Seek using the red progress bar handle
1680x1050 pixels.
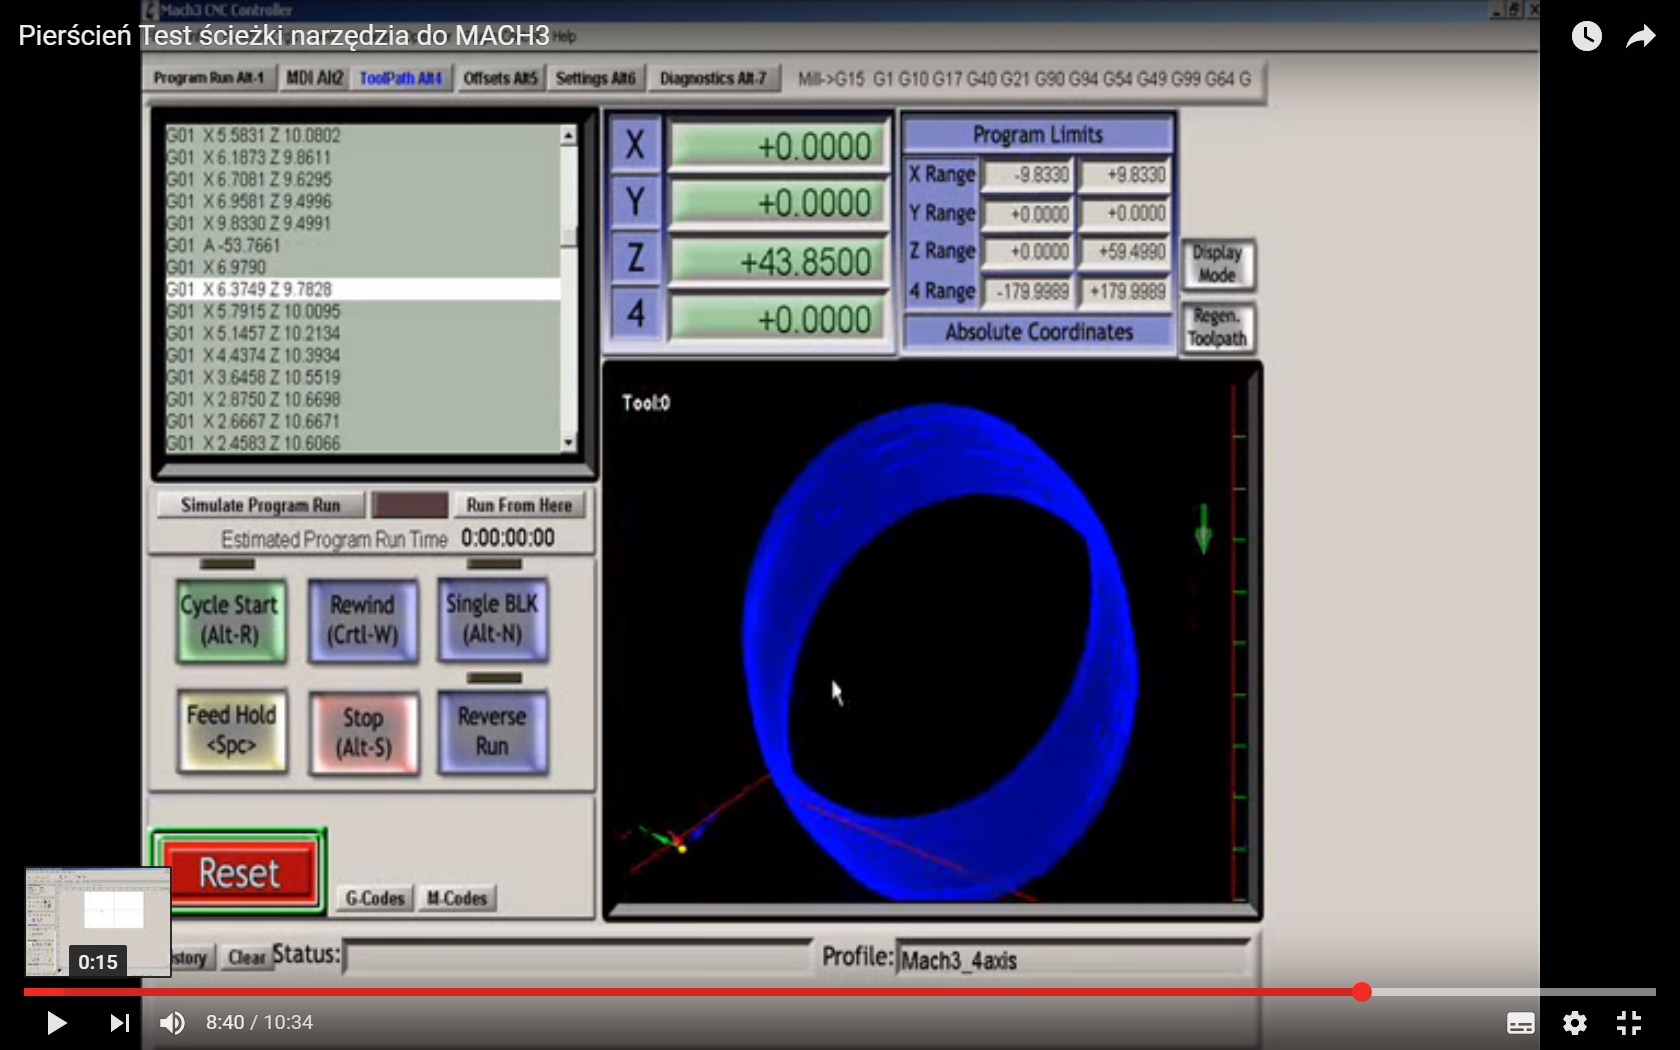coord(1361,992)
